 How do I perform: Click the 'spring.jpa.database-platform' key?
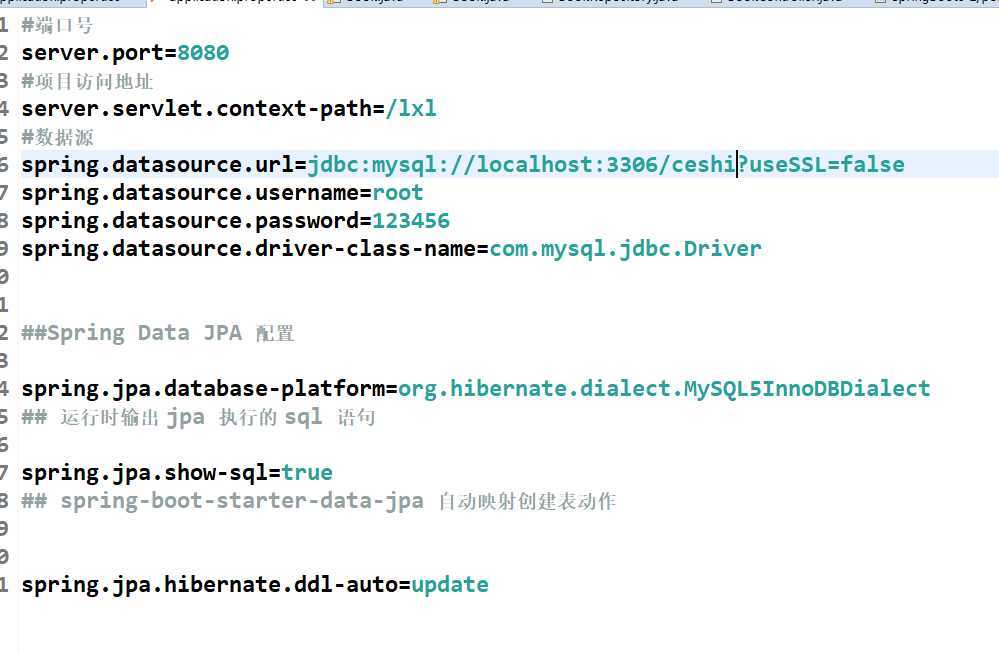[203, 389]
